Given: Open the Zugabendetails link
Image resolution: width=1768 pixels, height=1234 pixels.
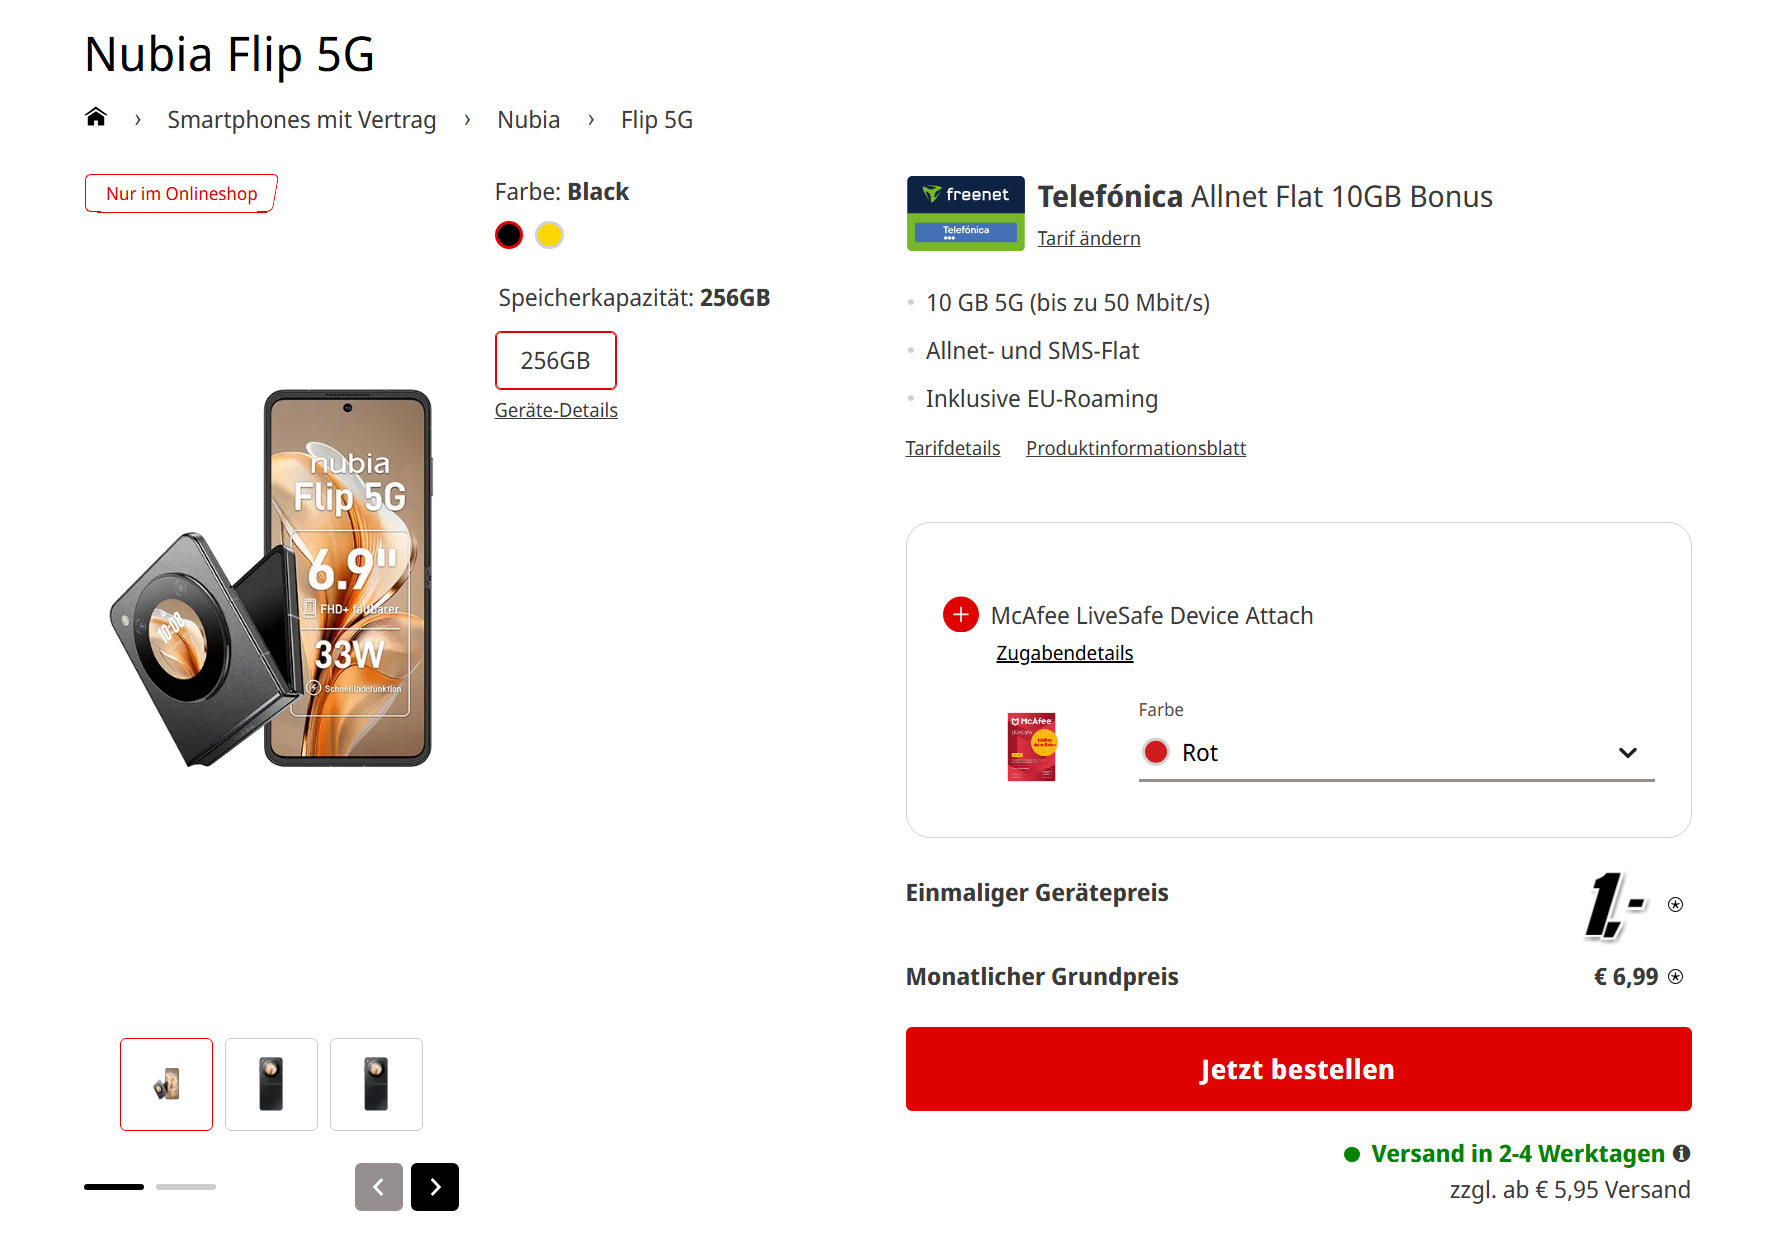Looking at the screenshot, I should [x=1064, y=653].
